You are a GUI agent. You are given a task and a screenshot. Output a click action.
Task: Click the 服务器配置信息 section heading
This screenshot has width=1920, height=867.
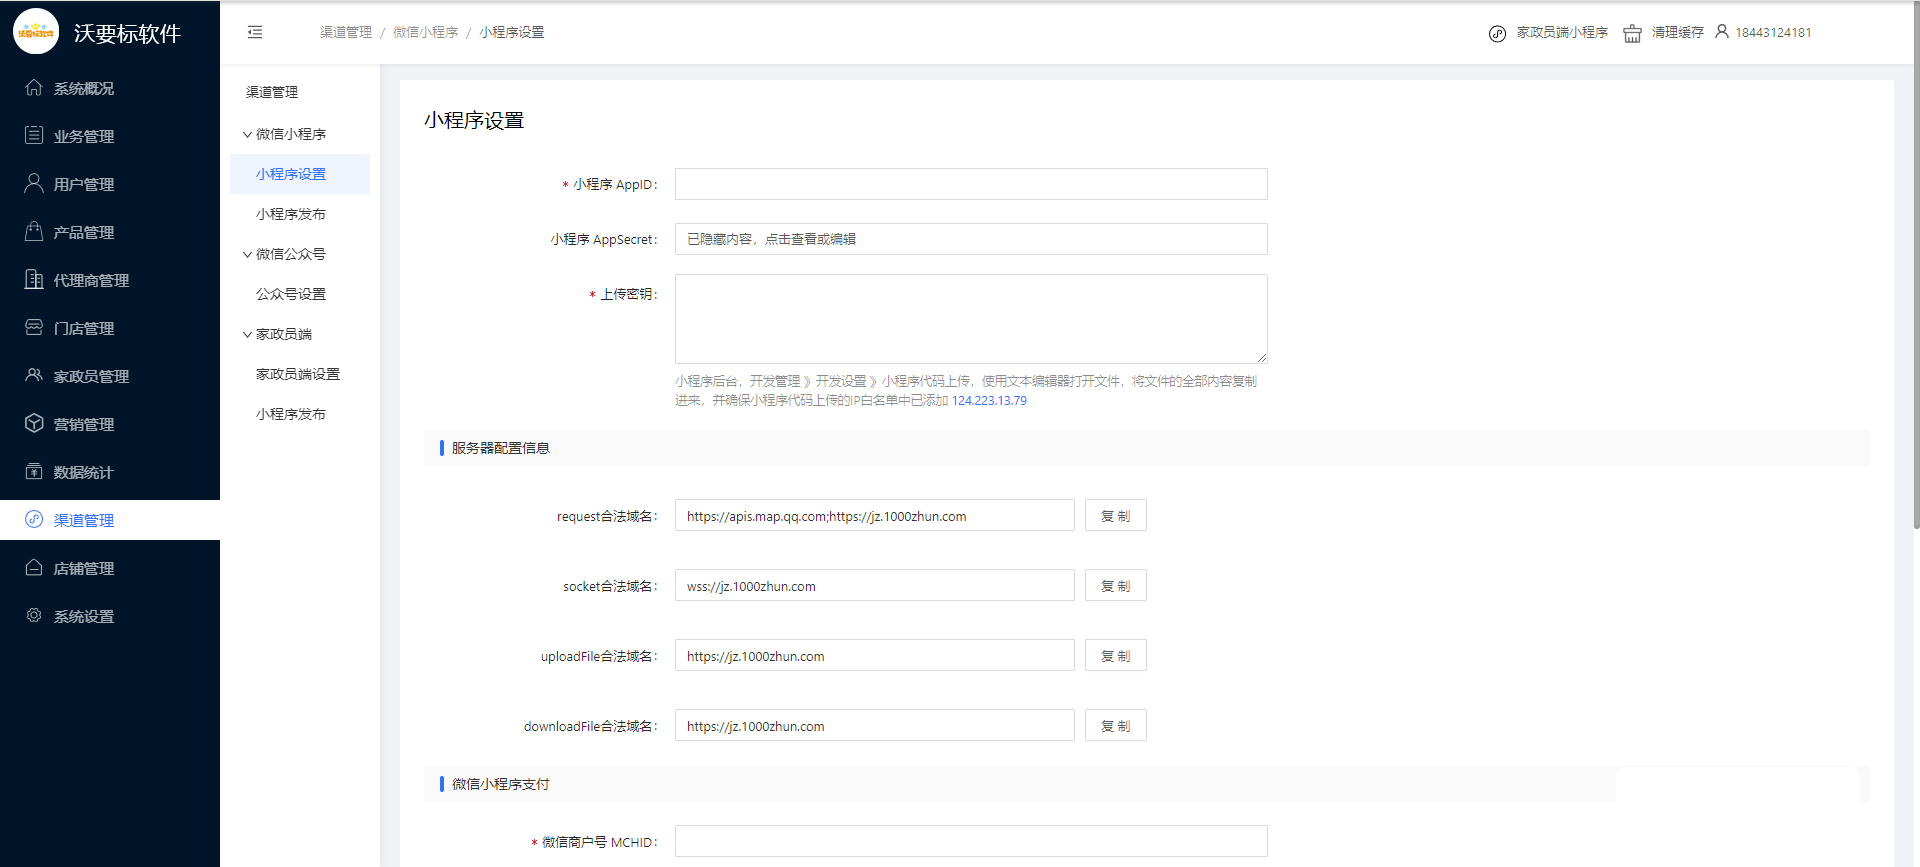click(x=501, y=448)
